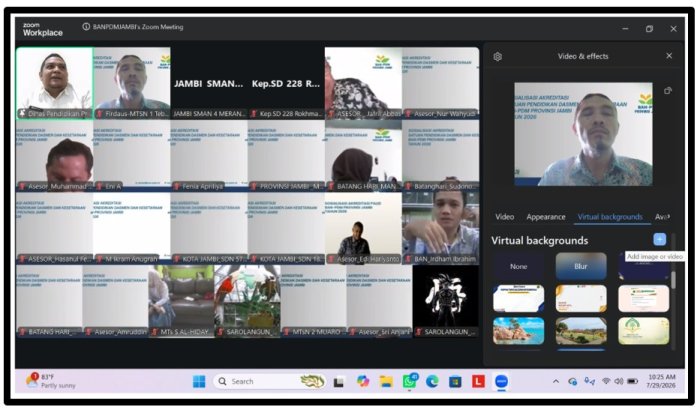Choose white background with orange corner accents
The width and height of the screenshot is (700, 410).
click(x=581, y=298)
